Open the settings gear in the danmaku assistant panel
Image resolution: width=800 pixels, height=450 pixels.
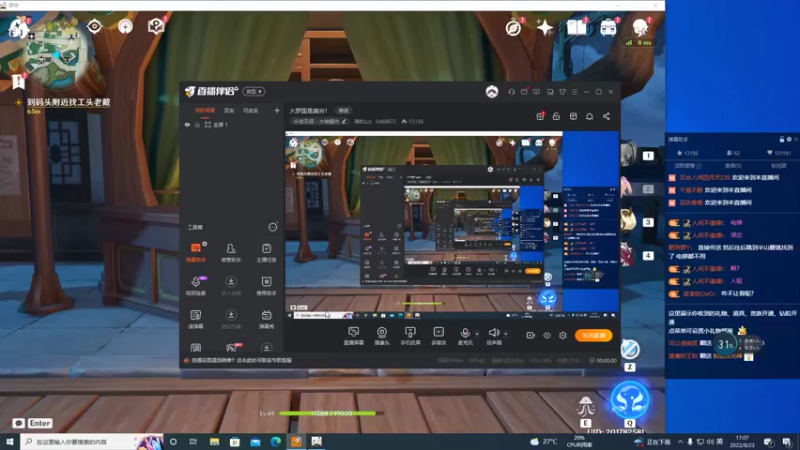(789, 139)
